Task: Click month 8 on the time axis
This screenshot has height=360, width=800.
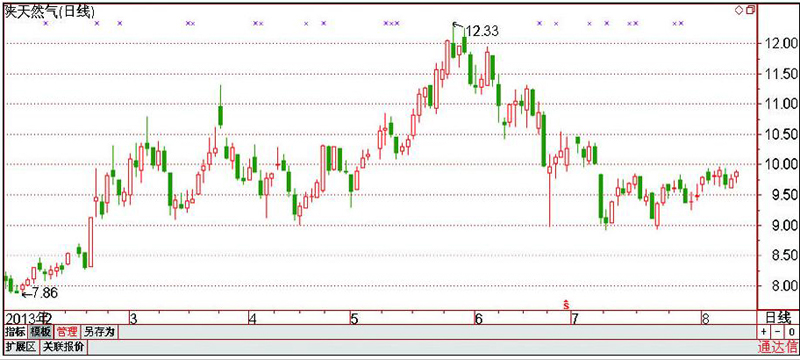Action: pos(706,319)
